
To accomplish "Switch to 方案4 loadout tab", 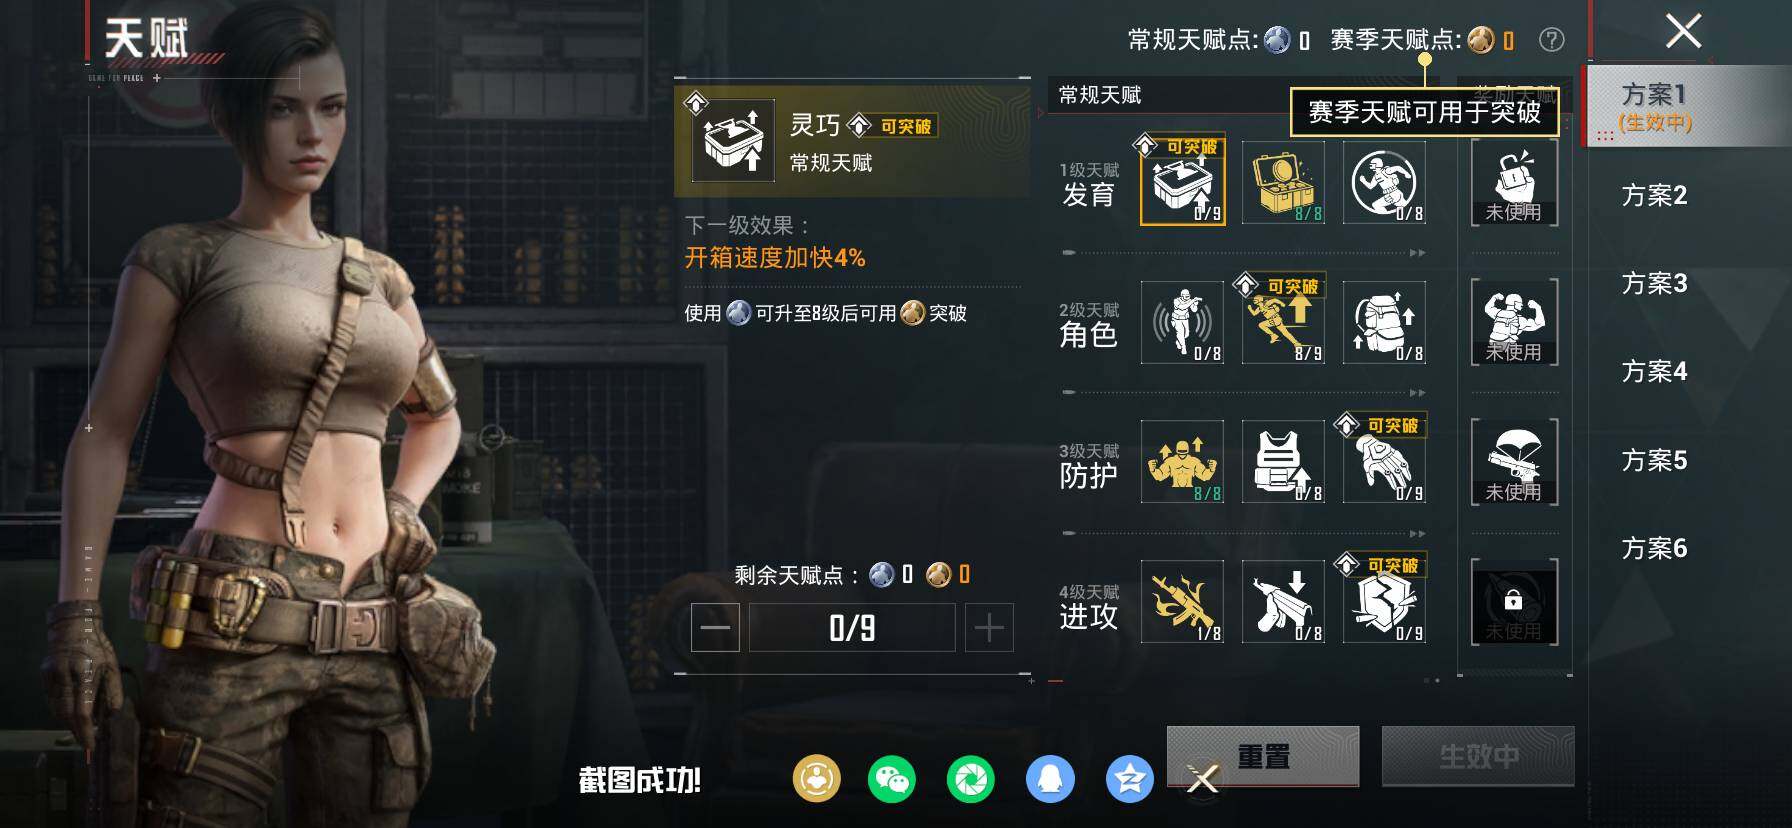I will coord(1655,372).
